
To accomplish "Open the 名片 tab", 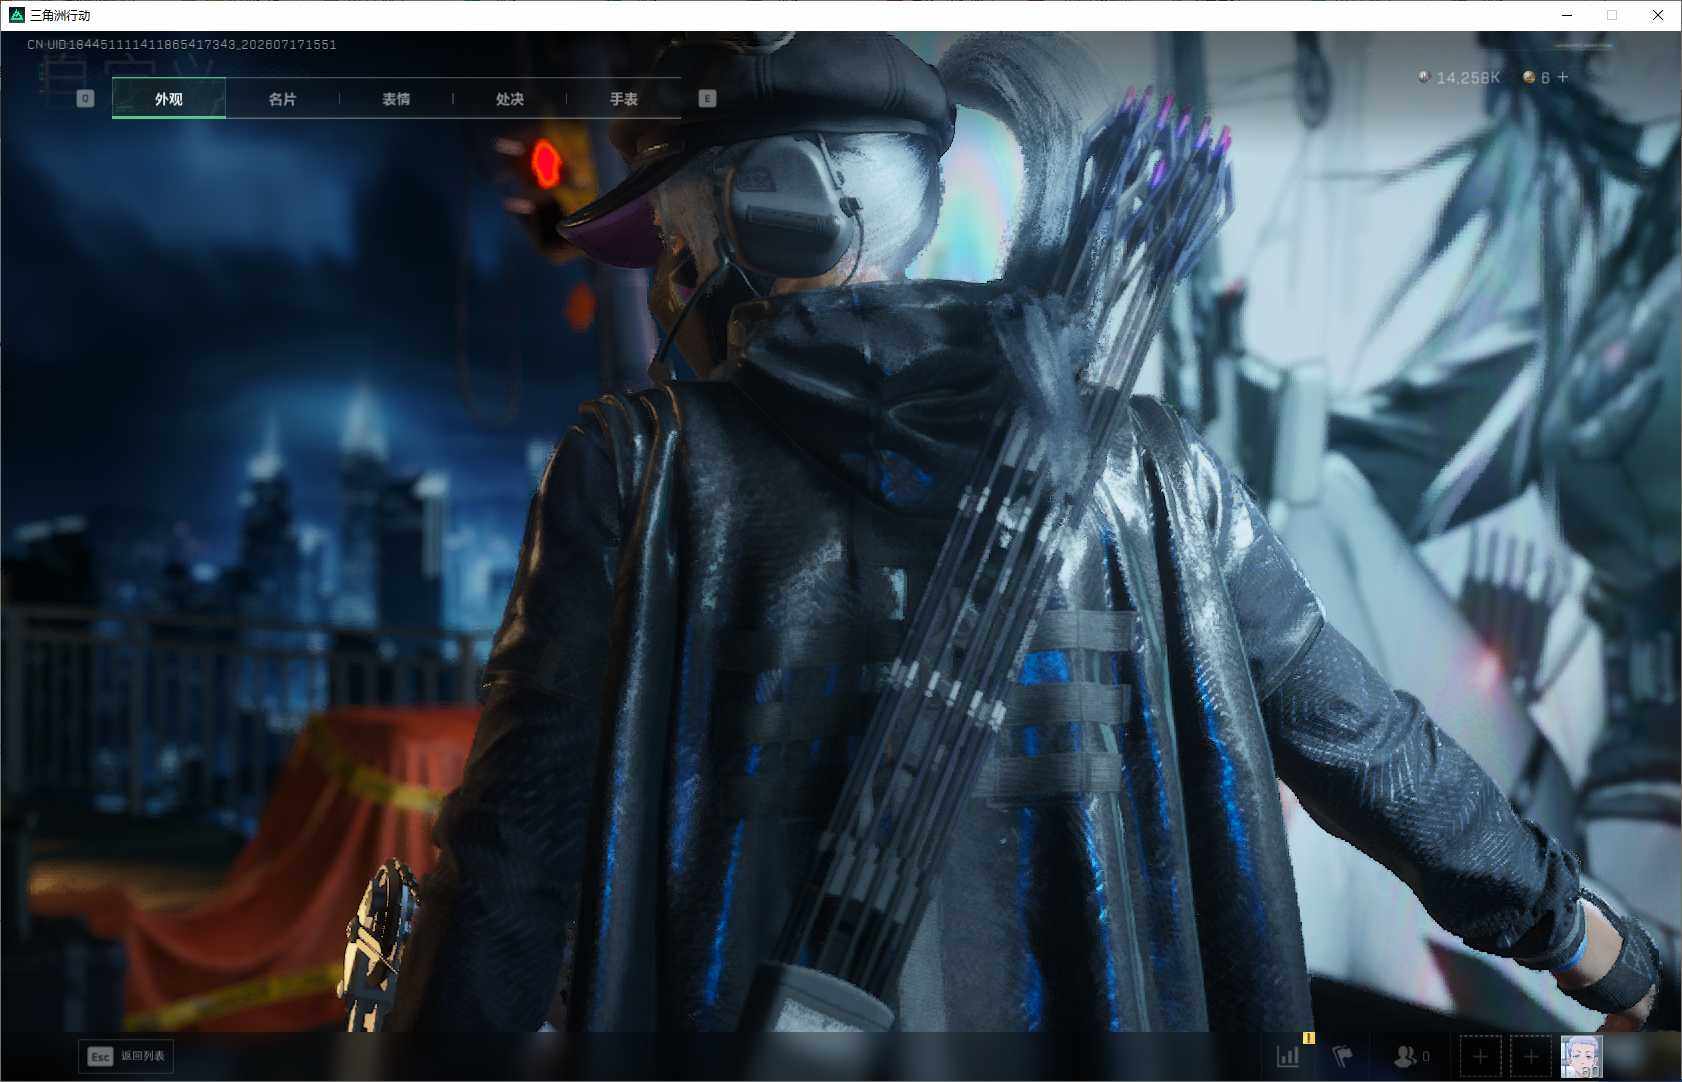I will (x=282, y=98).
